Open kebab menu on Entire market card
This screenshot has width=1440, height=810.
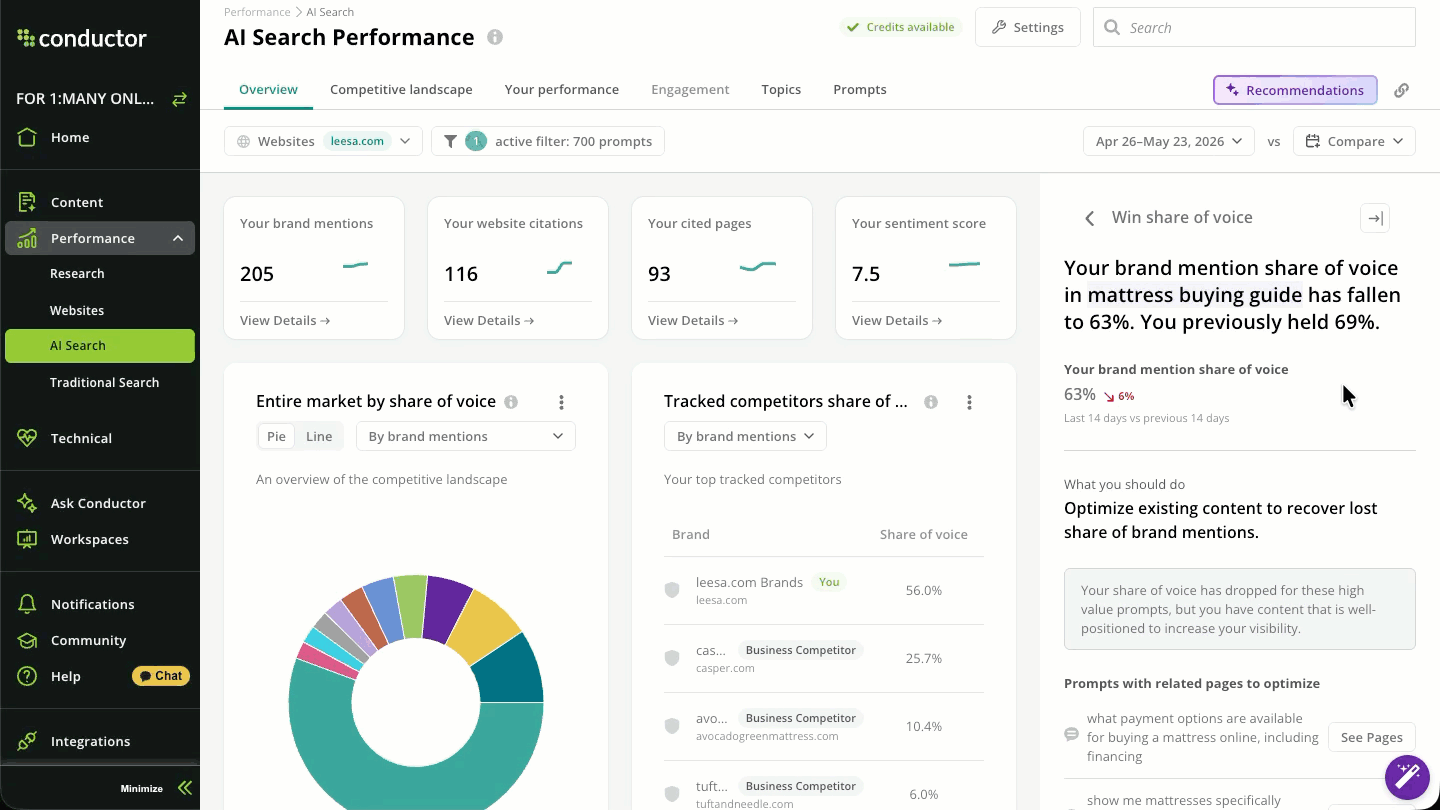click(x=561, y=402)
